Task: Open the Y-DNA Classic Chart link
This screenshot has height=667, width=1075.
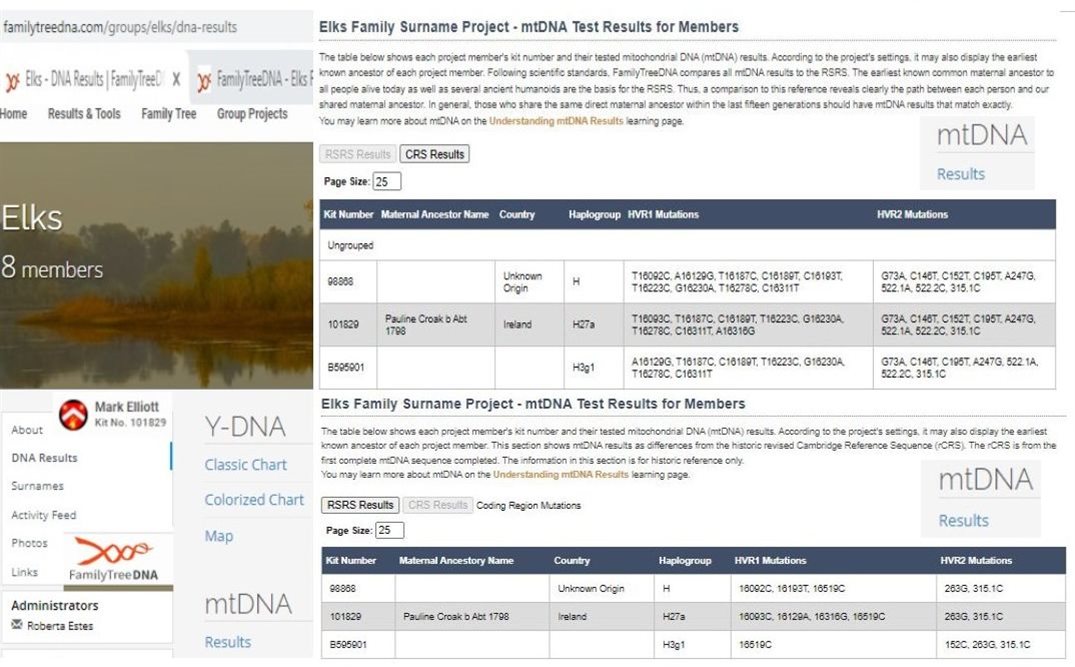Action: (x=245, y=465)
